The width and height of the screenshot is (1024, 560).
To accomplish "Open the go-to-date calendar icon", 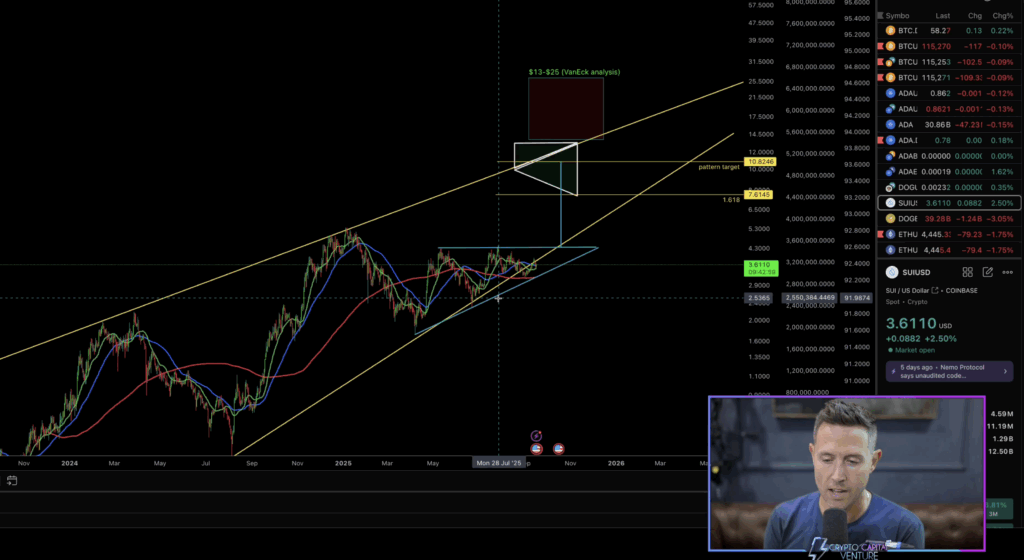I will pos(11,480).
